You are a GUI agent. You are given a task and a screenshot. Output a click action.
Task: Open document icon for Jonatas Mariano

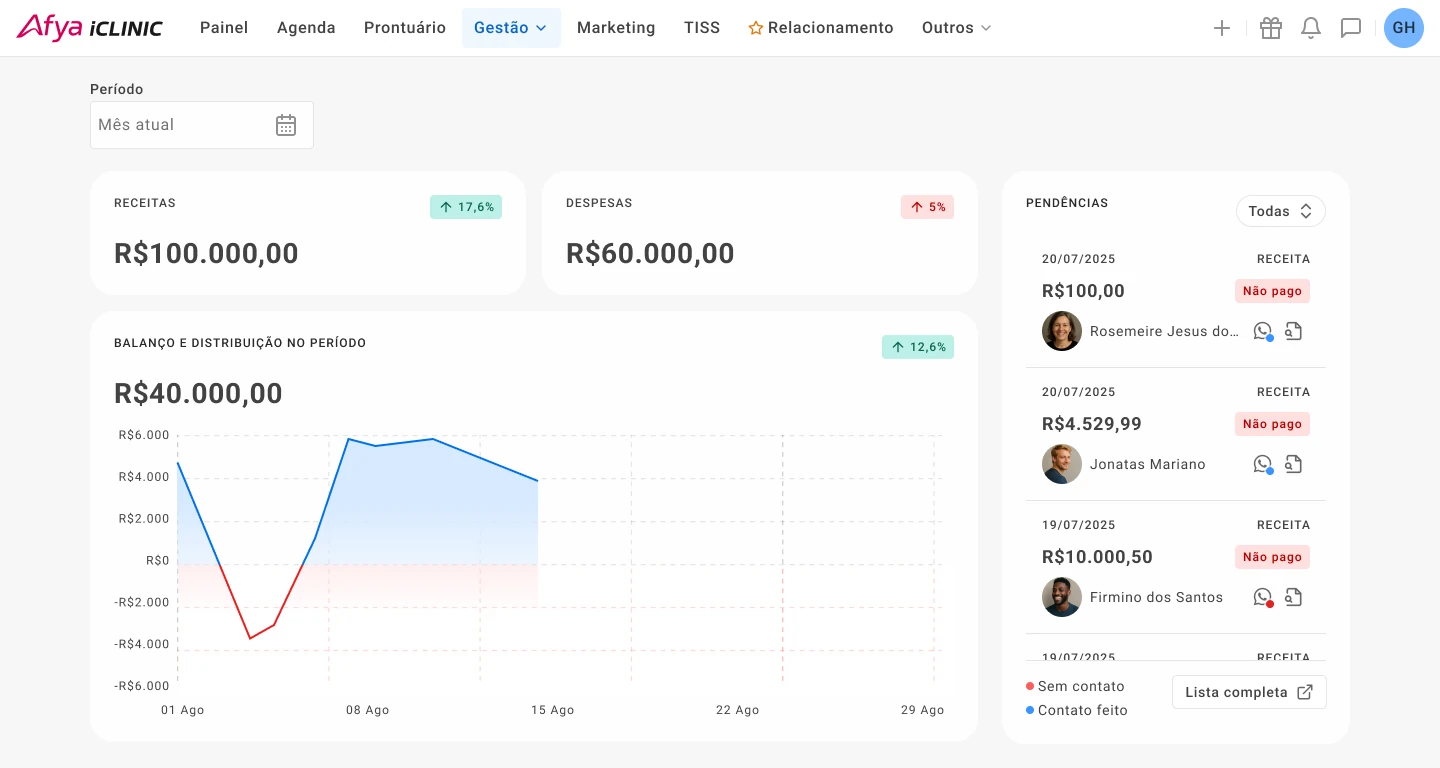click(x=1294, y=464)
